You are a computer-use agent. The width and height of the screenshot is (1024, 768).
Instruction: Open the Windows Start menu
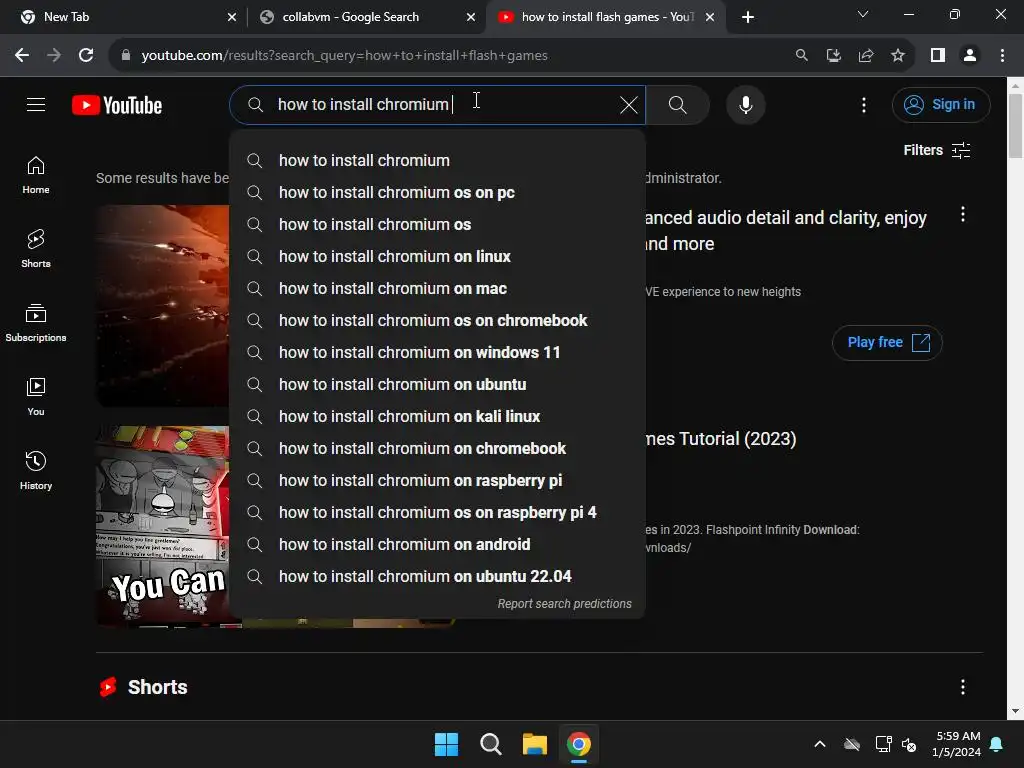[446, 744]
